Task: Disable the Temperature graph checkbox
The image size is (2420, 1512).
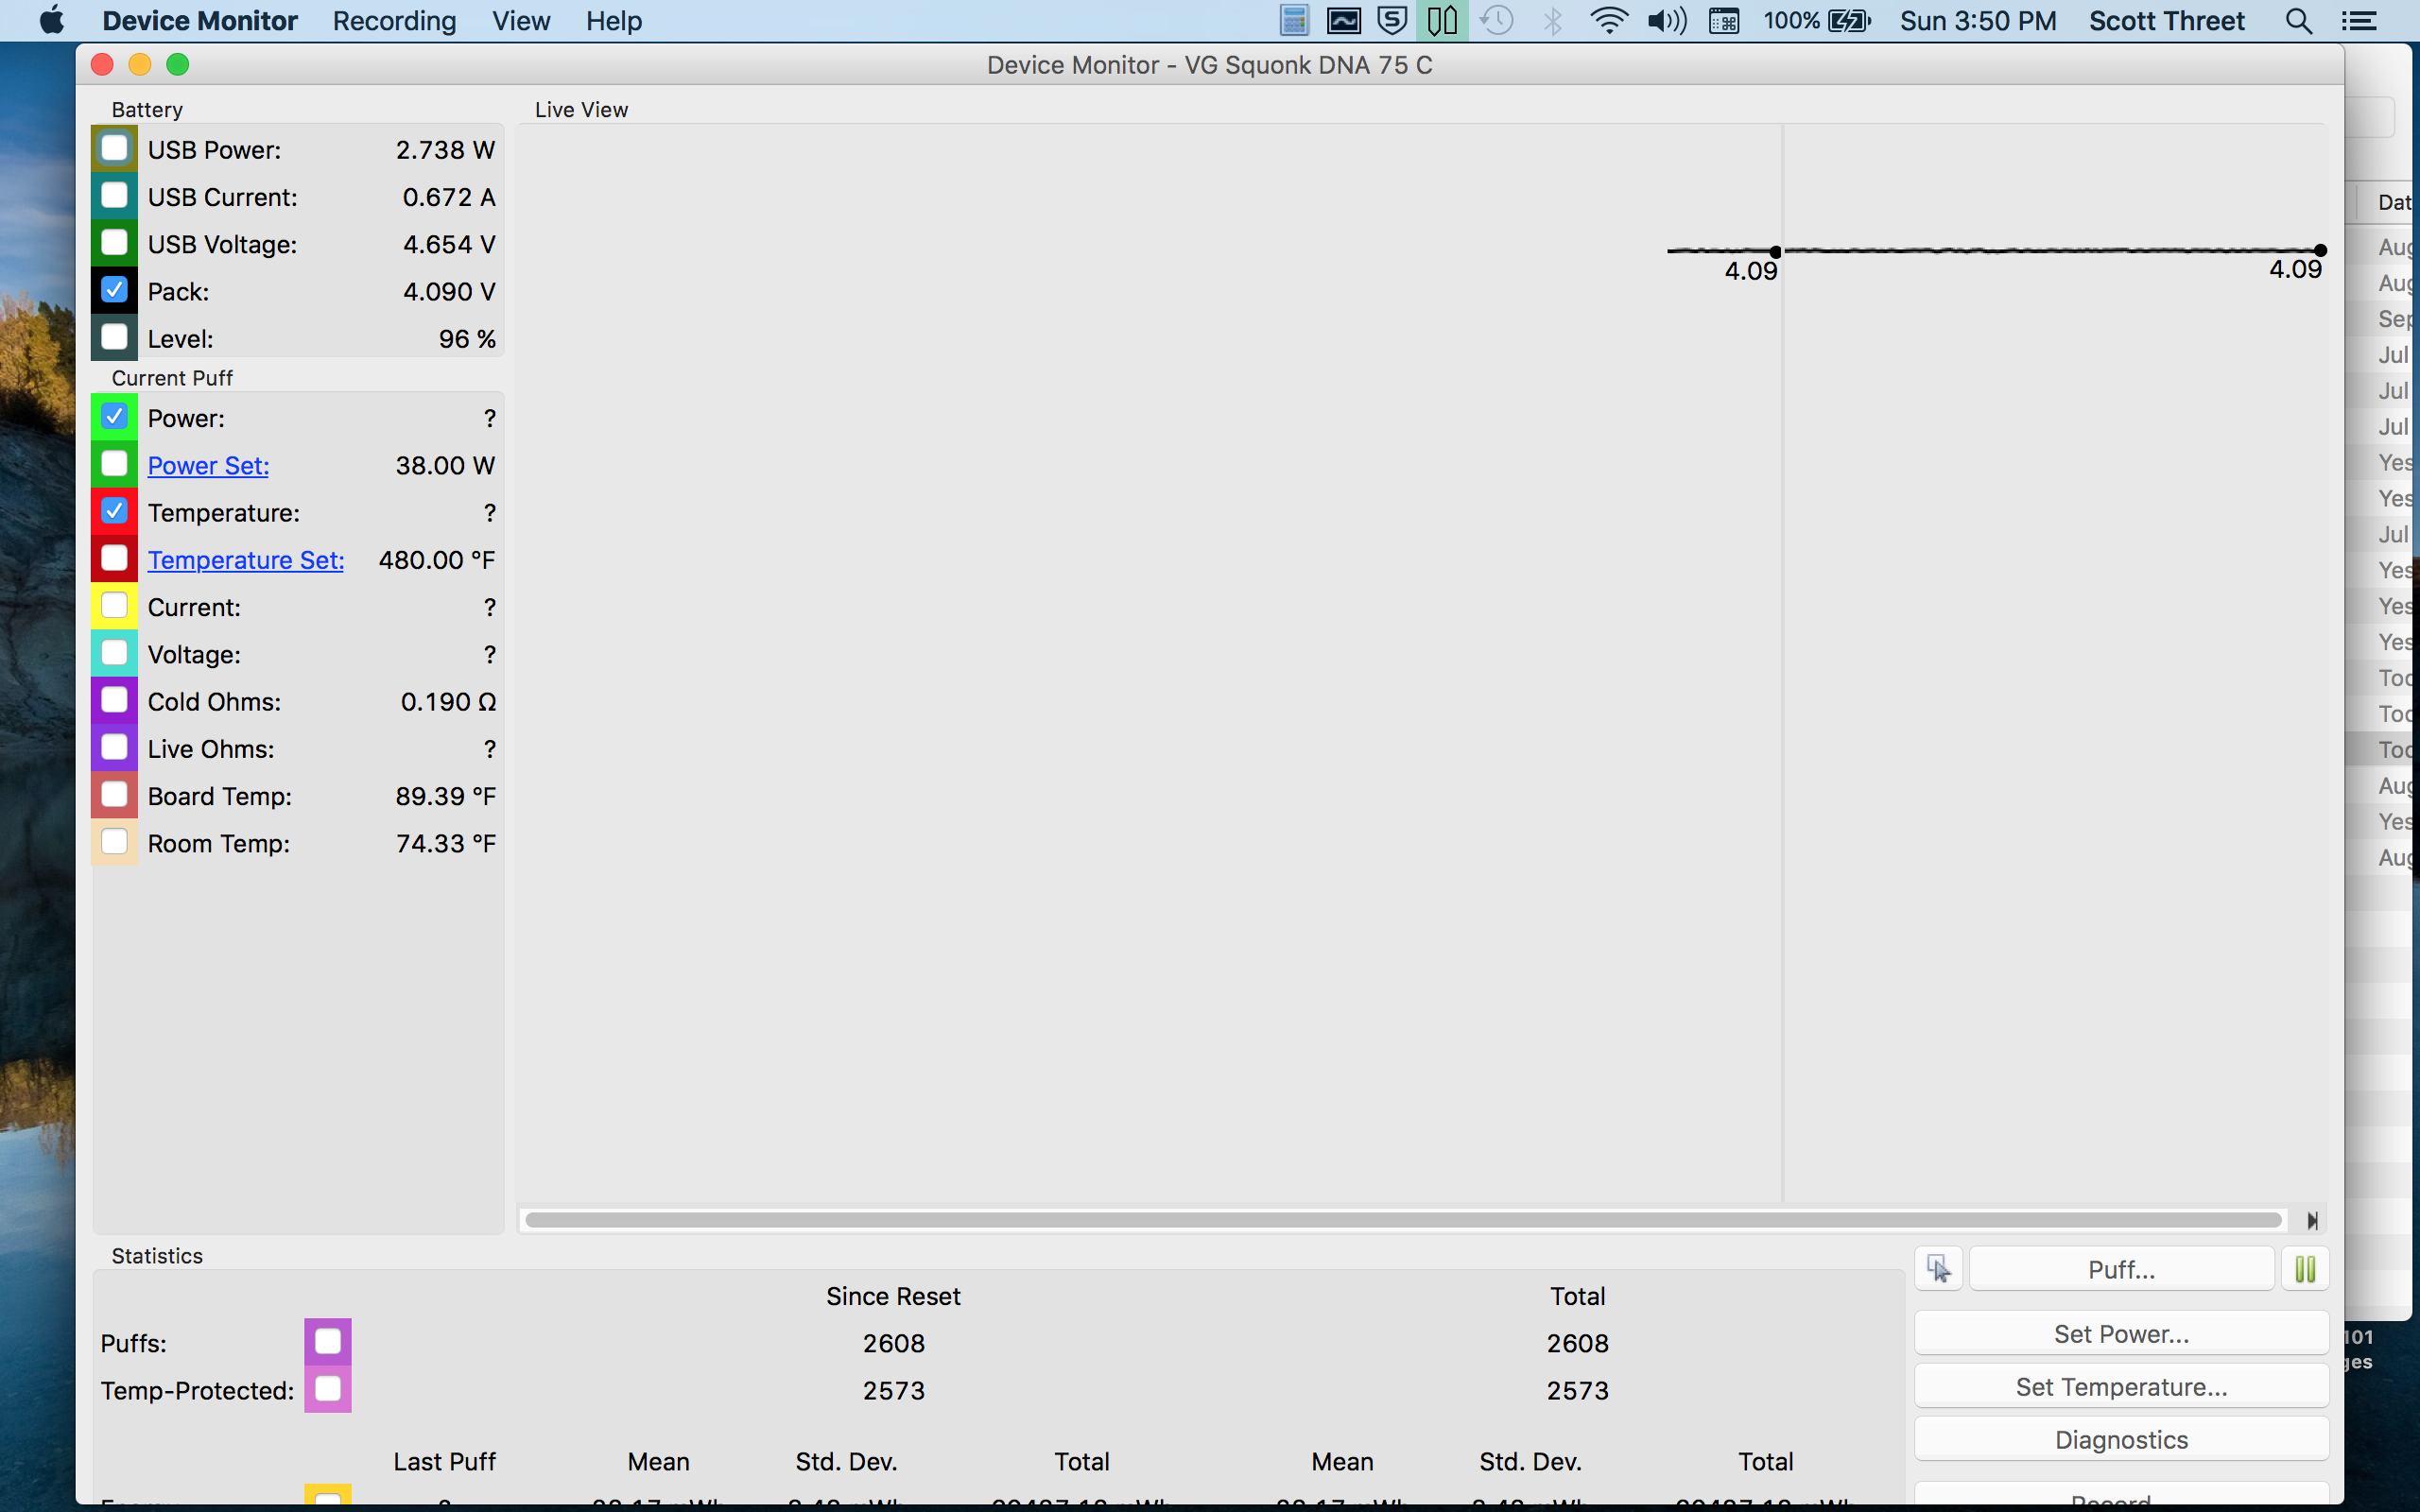Action: [x=114, y=511]
